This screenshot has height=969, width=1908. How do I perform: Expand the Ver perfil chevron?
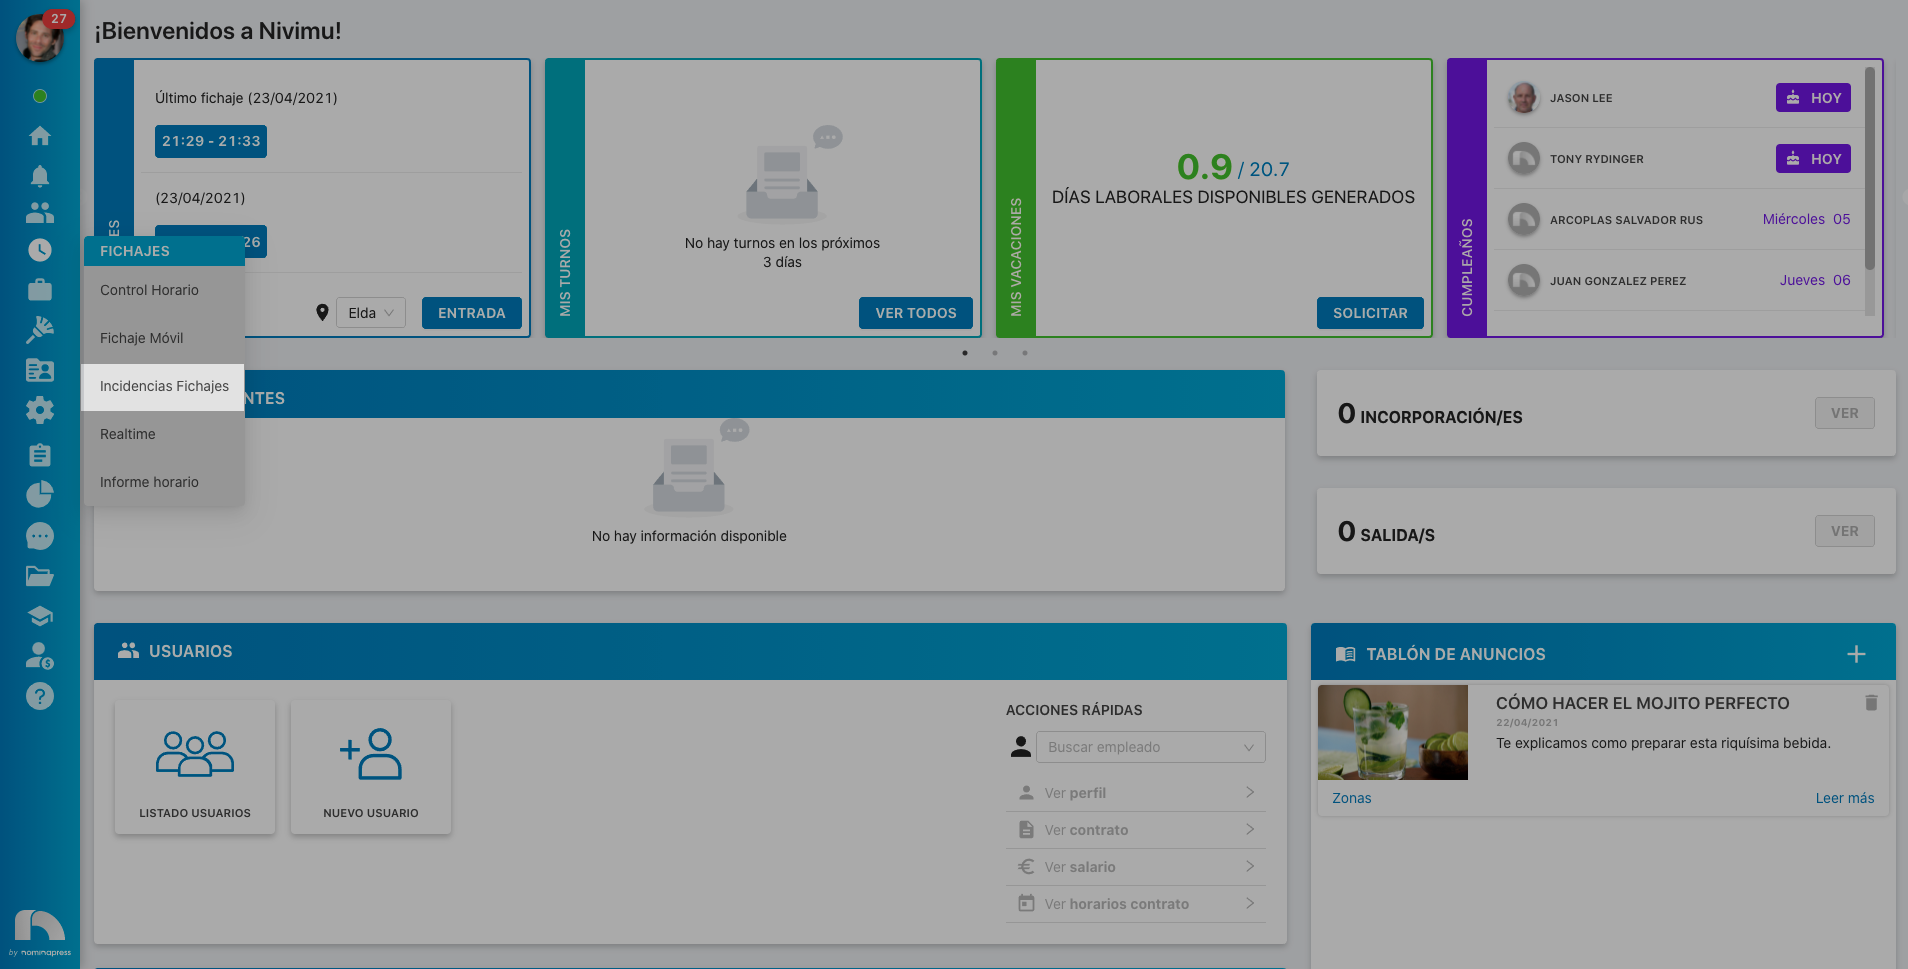(1250, 792)
